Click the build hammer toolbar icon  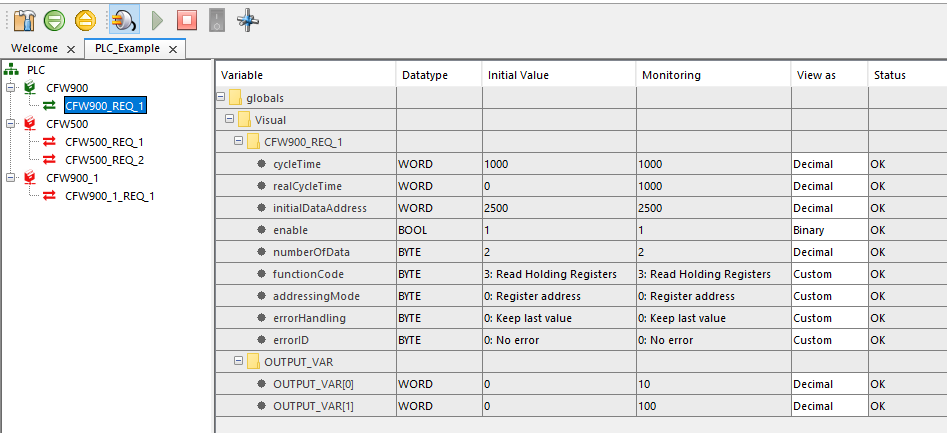pyautogui.click(x=26, y=19)
